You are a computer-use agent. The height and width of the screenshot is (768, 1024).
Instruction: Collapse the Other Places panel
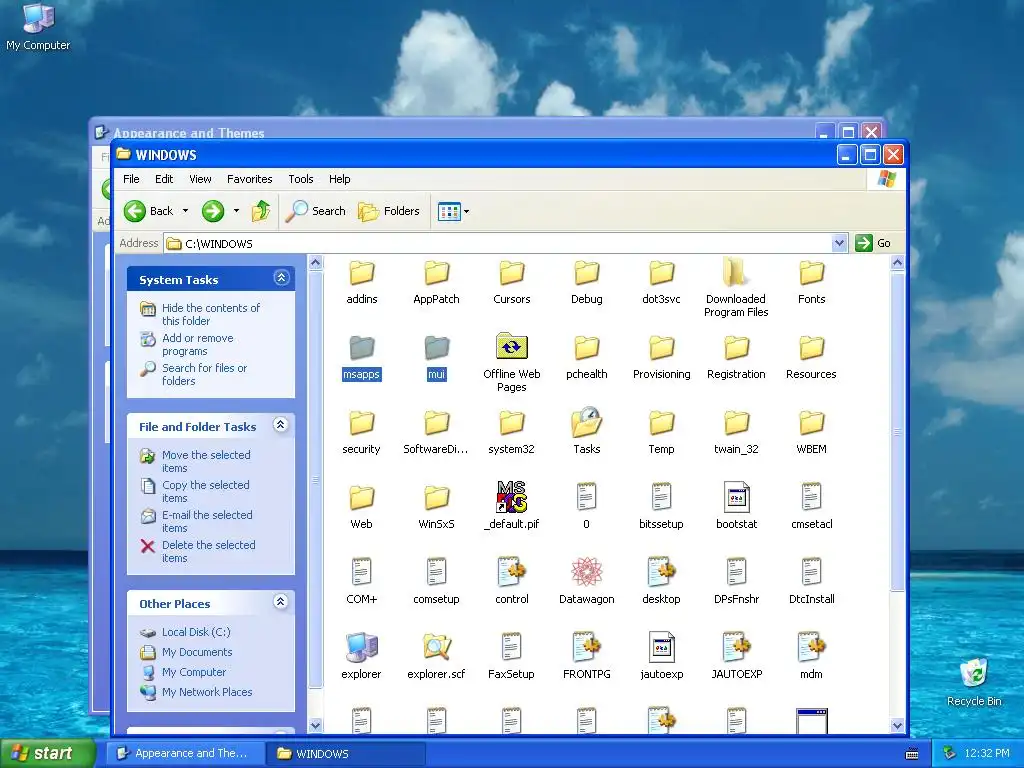point(281,602)
